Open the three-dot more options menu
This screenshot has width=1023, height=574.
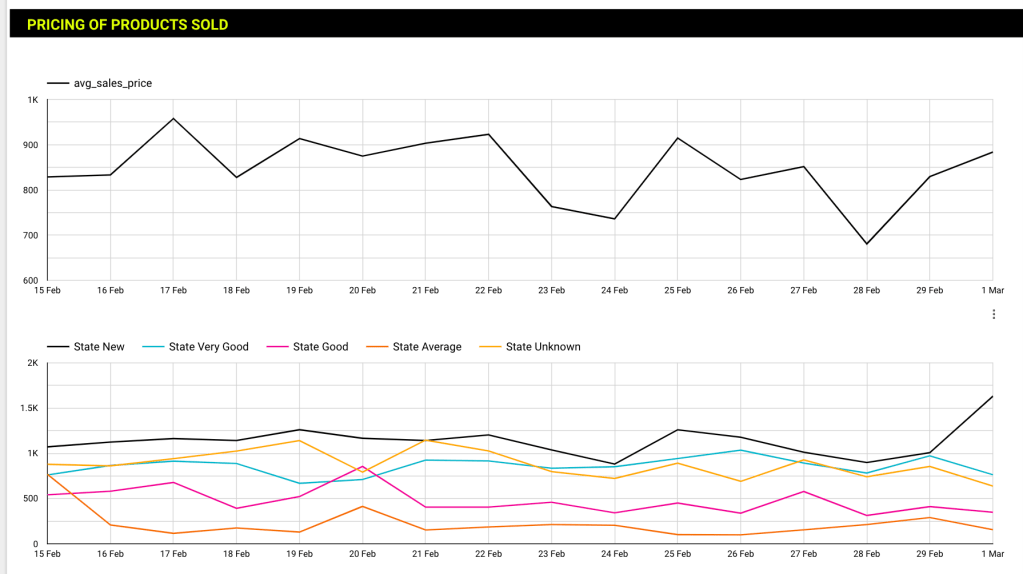point(993,314)
